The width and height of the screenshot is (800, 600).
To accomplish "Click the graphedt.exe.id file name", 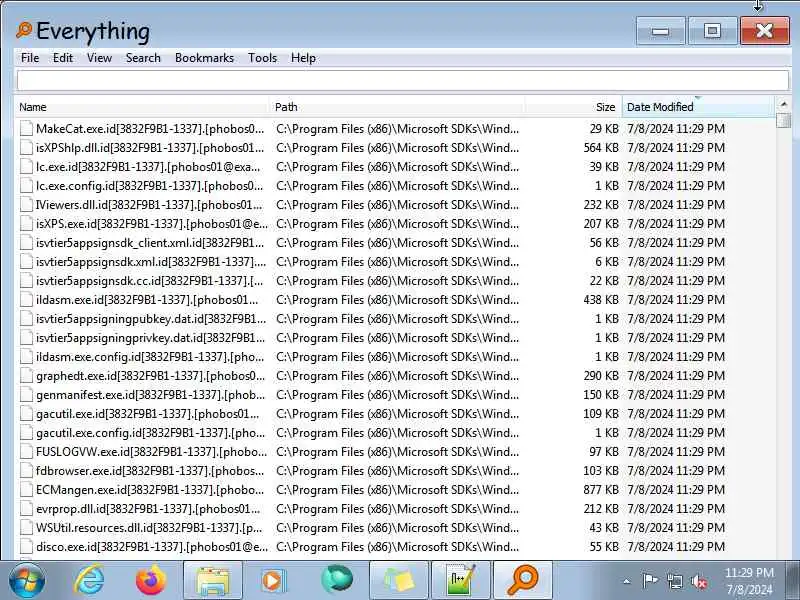I will point(151,376).
